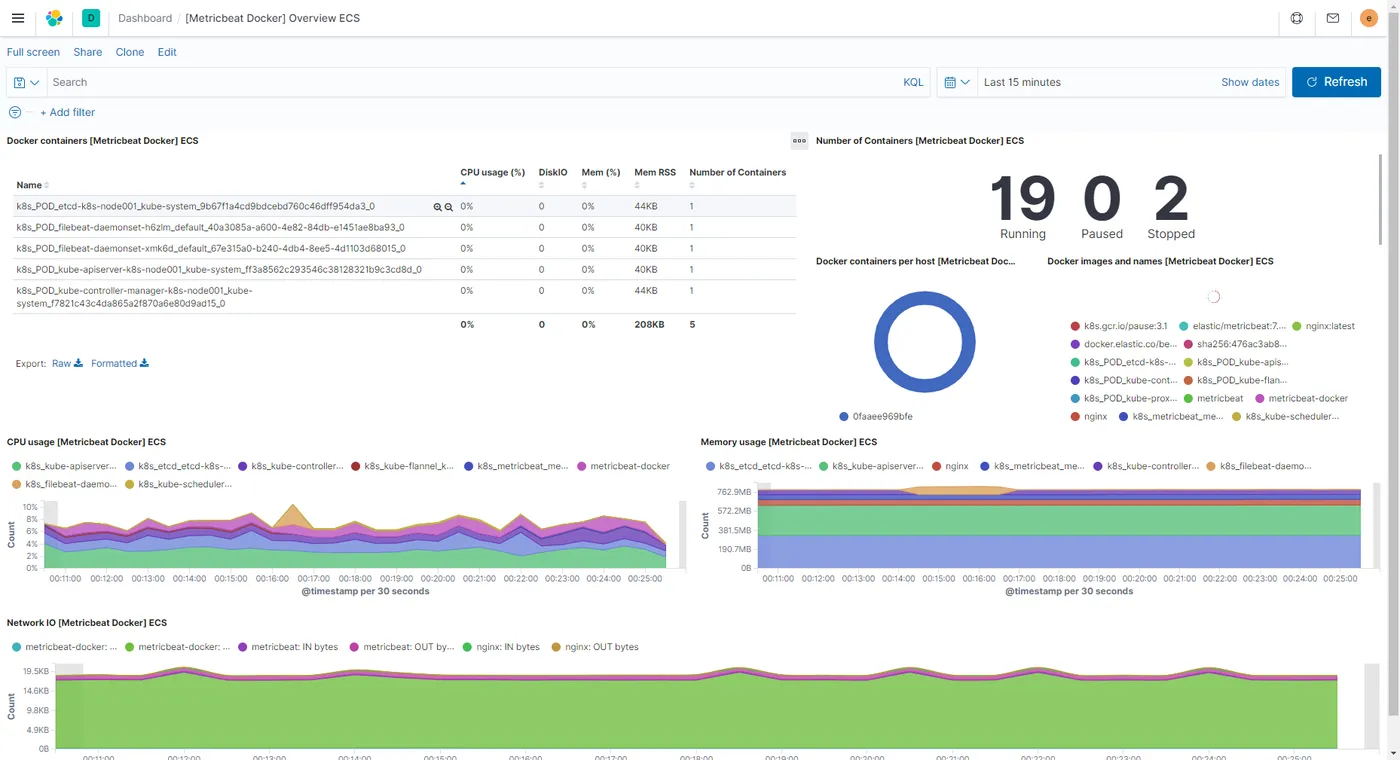This screenshot has width=1400, height=760.
Task: Toggle k8s.gcr.io/pause:3.1 legend entry
Action: pyautogui.click(x=1118, y=326)
